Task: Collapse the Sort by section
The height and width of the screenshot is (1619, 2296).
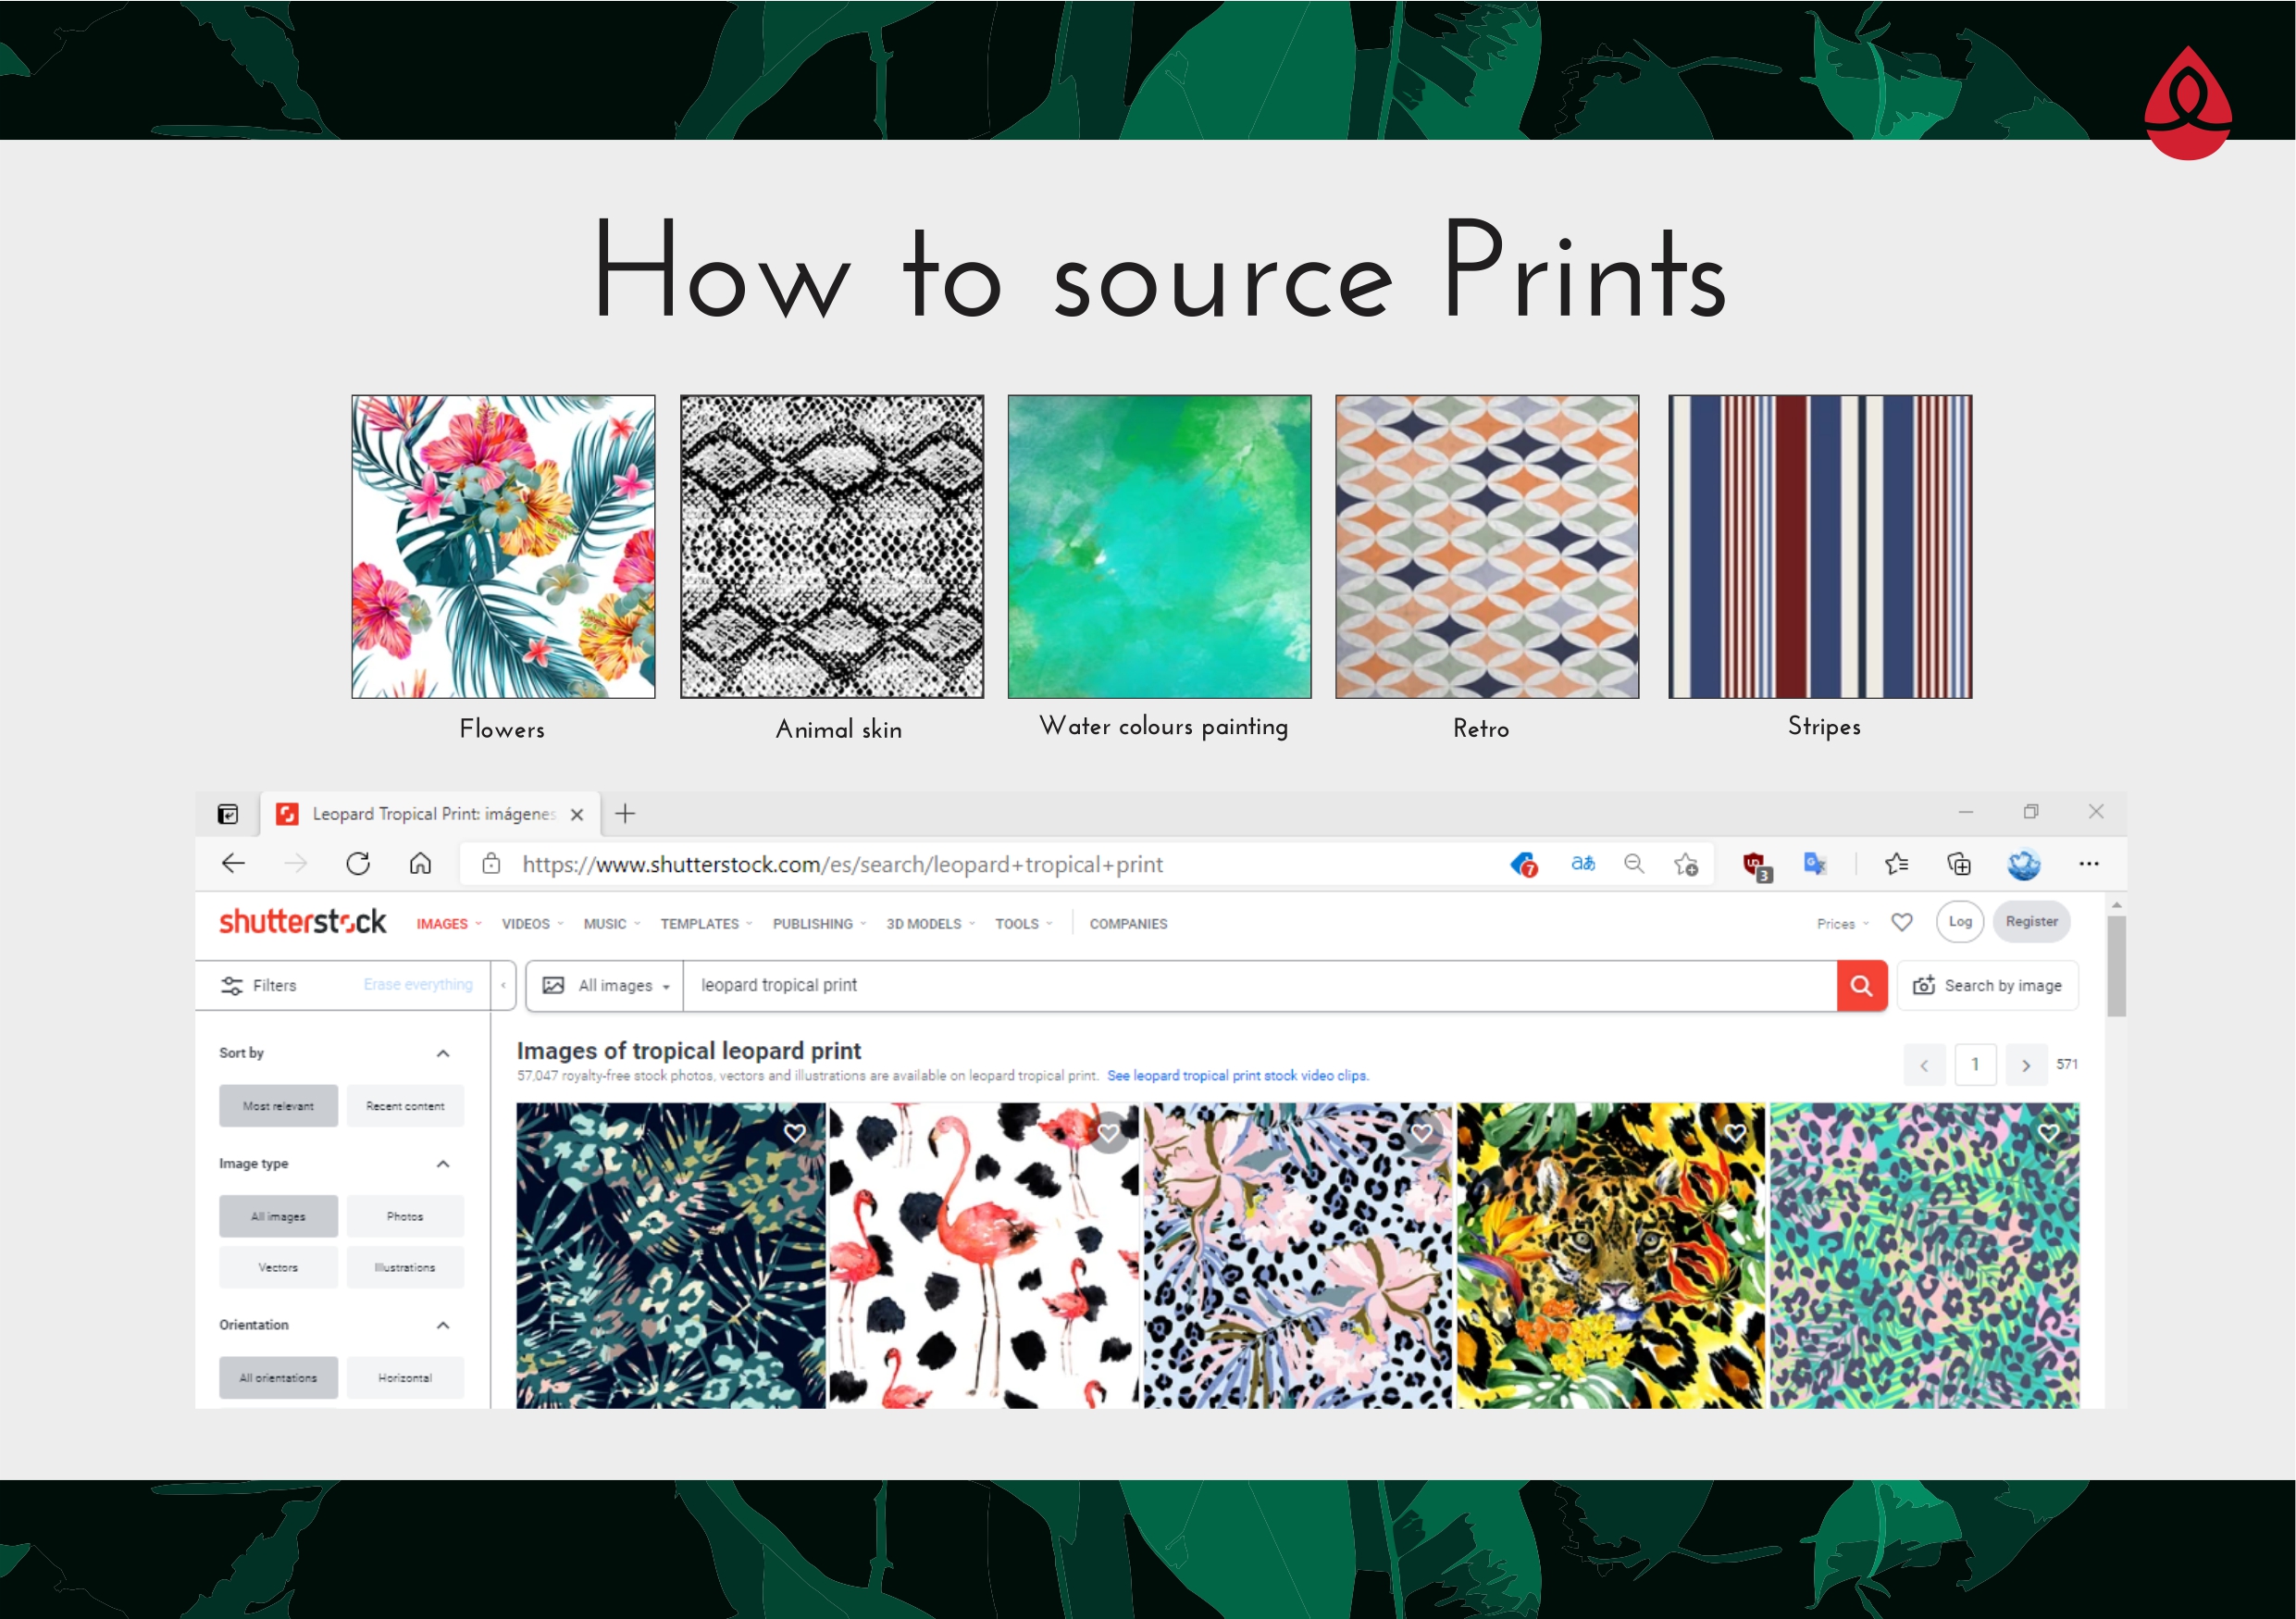Action: pos(443,1053)
